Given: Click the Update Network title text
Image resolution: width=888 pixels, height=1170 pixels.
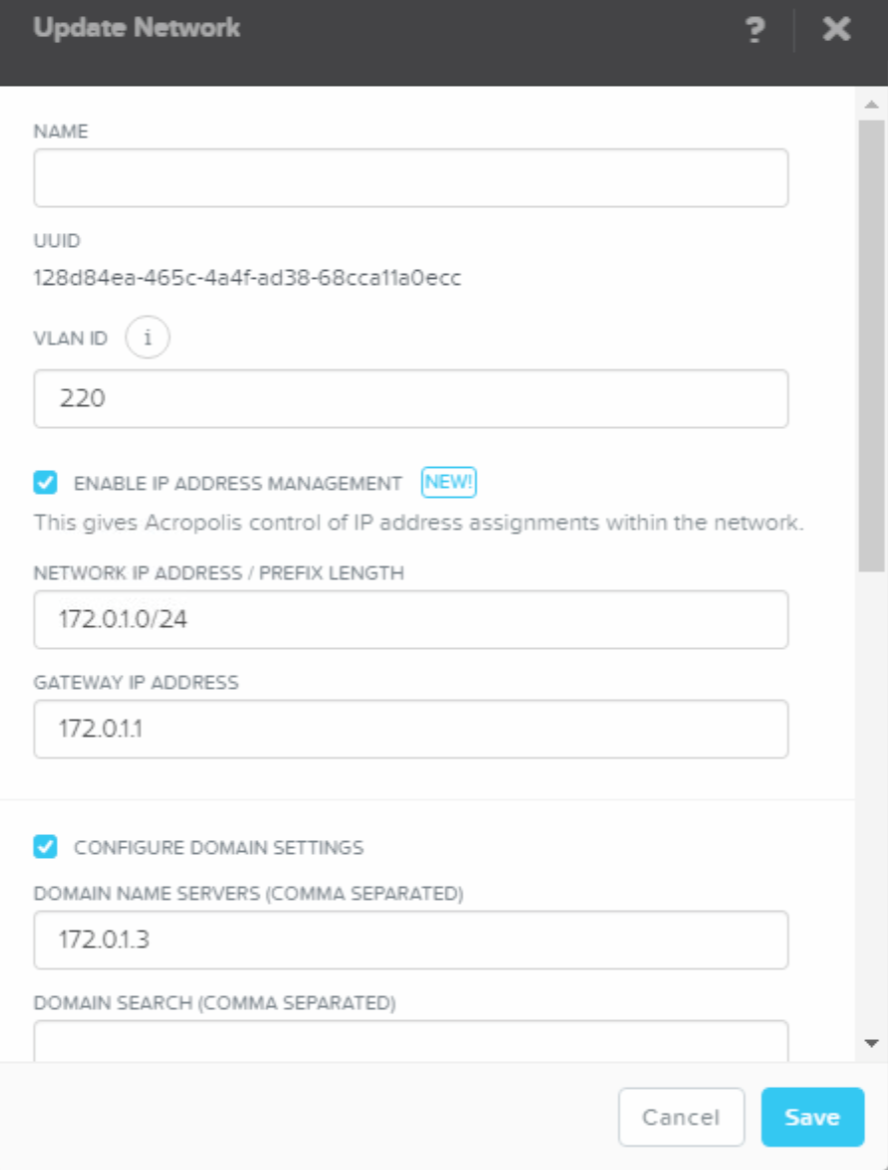Looking at the screenshot, I should [137, 28].
